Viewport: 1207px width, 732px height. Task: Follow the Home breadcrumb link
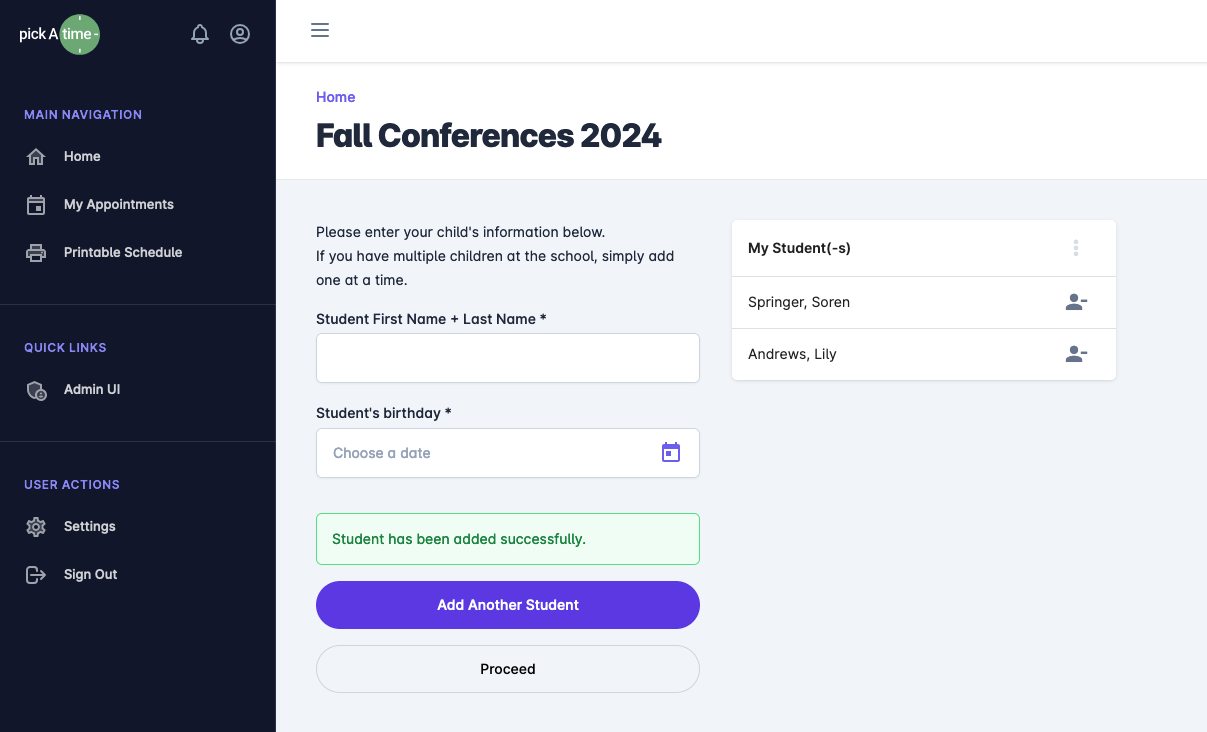[x=336, y=97]
